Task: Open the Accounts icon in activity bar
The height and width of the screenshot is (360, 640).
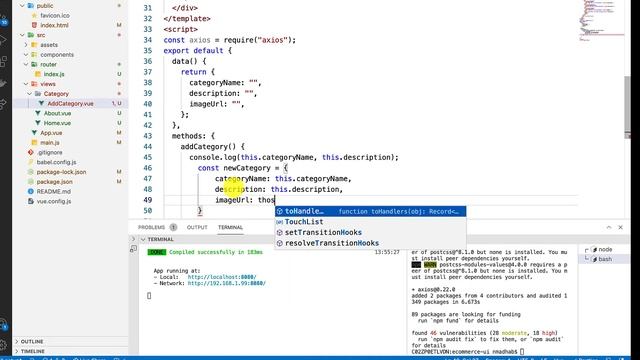Action: (3, 324)
